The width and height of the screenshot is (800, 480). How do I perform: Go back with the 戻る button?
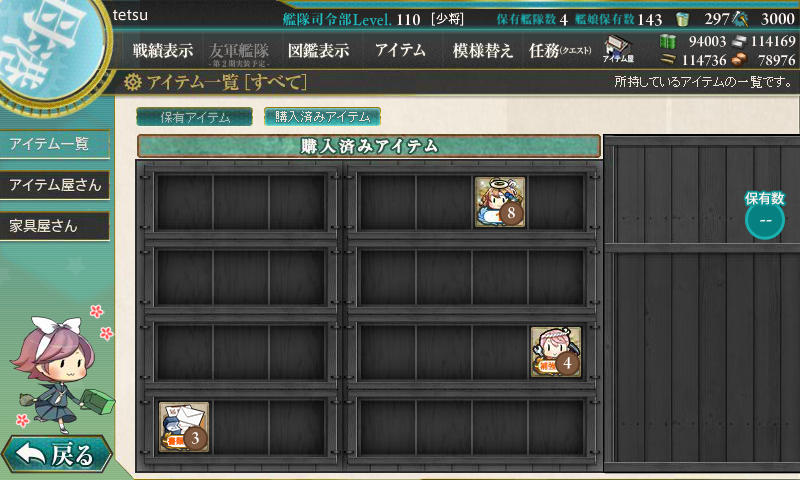tap(57, 453)
